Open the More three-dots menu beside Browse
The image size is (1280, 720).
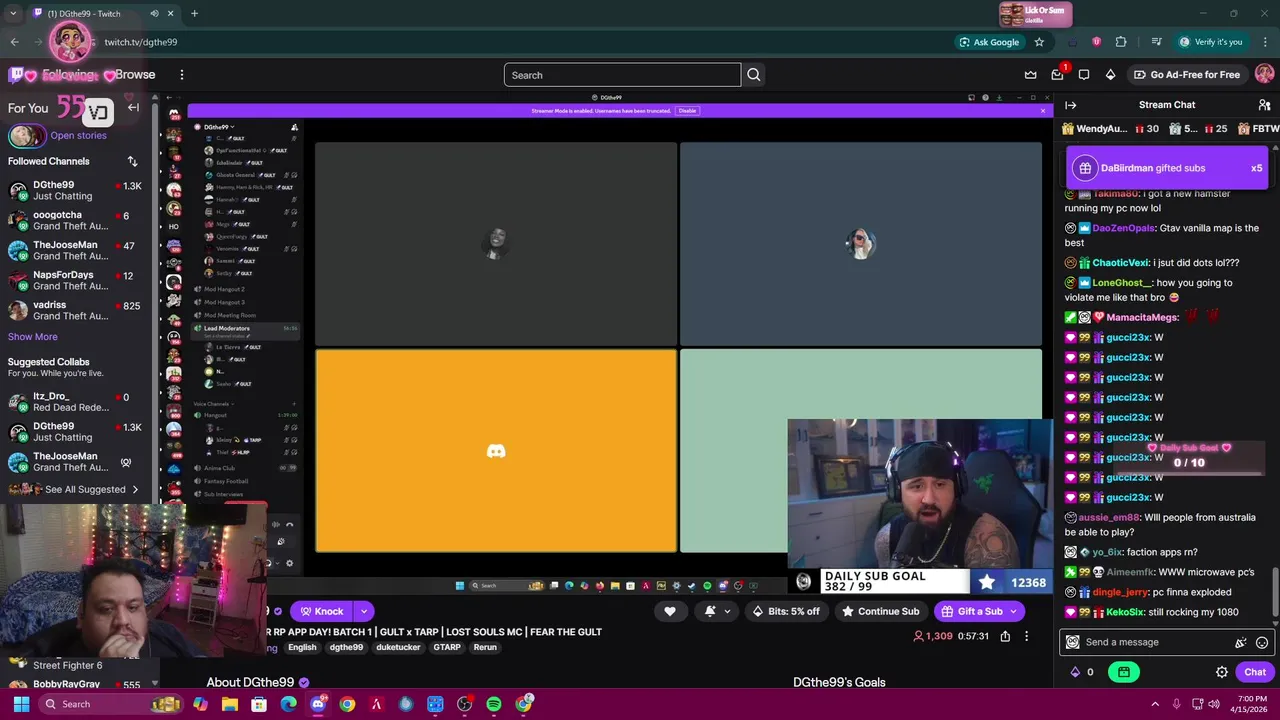[181, 75]
